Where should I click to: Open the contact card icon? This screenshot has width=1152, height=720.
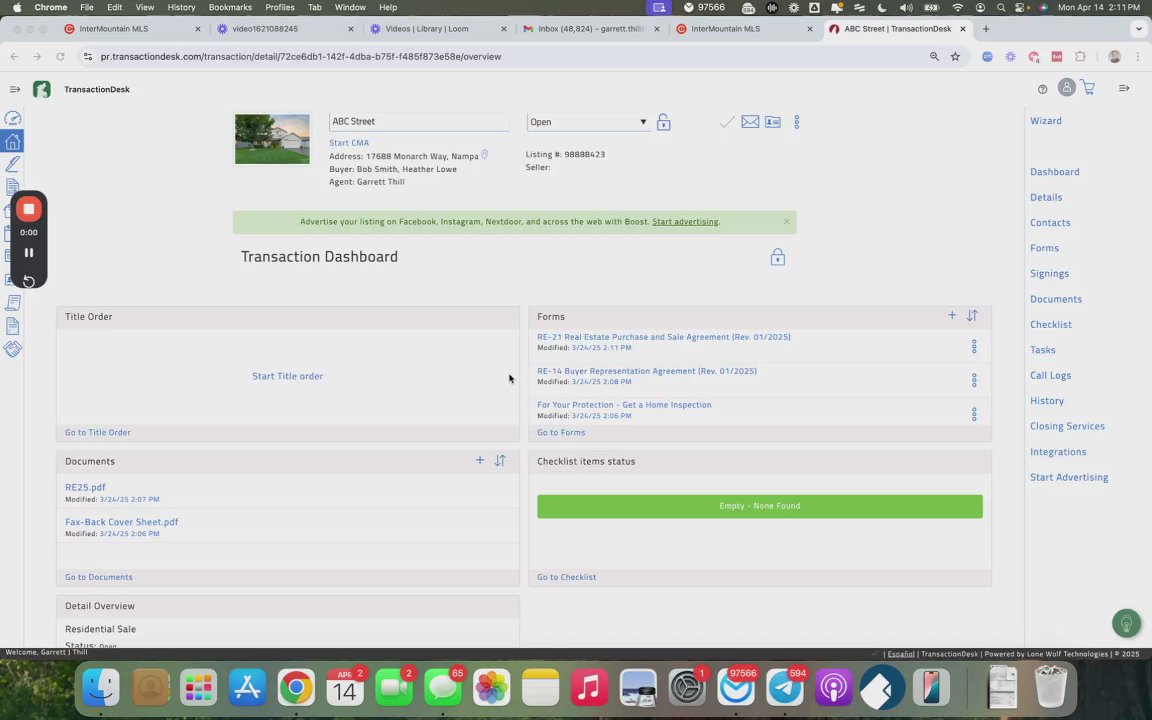773,122
